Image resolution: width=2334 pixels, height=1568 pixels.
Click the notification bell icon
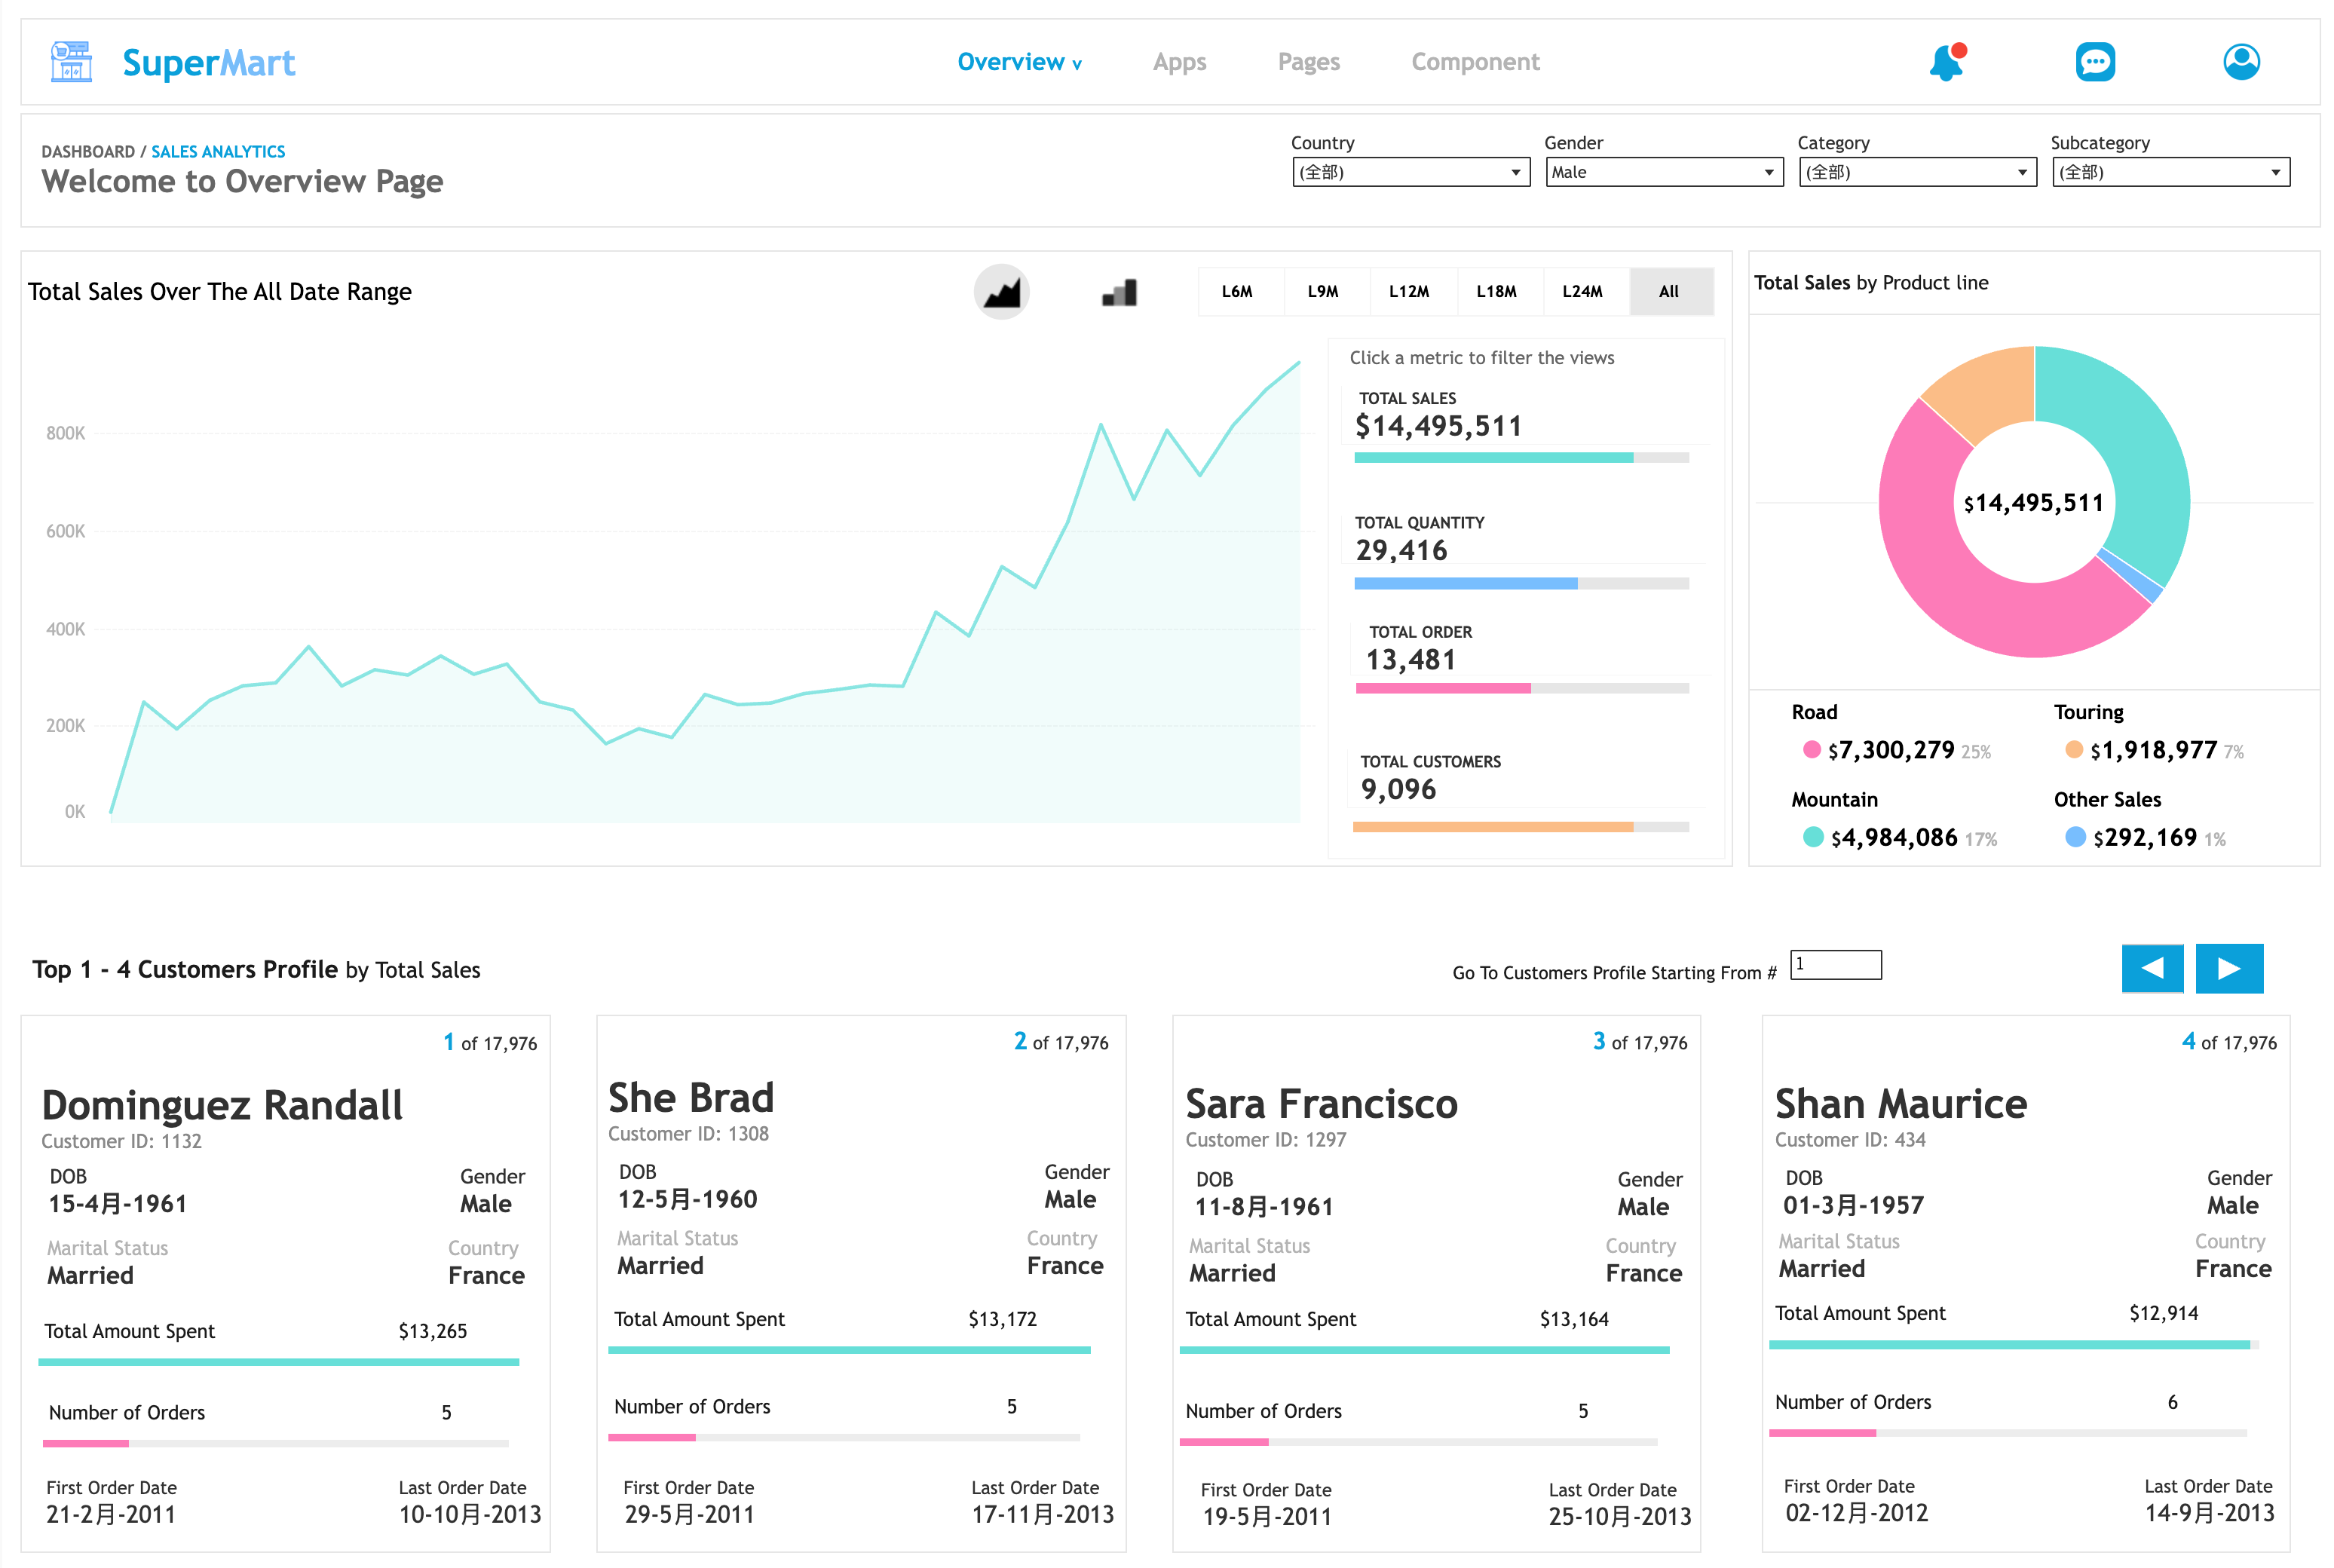[1946, 62]
